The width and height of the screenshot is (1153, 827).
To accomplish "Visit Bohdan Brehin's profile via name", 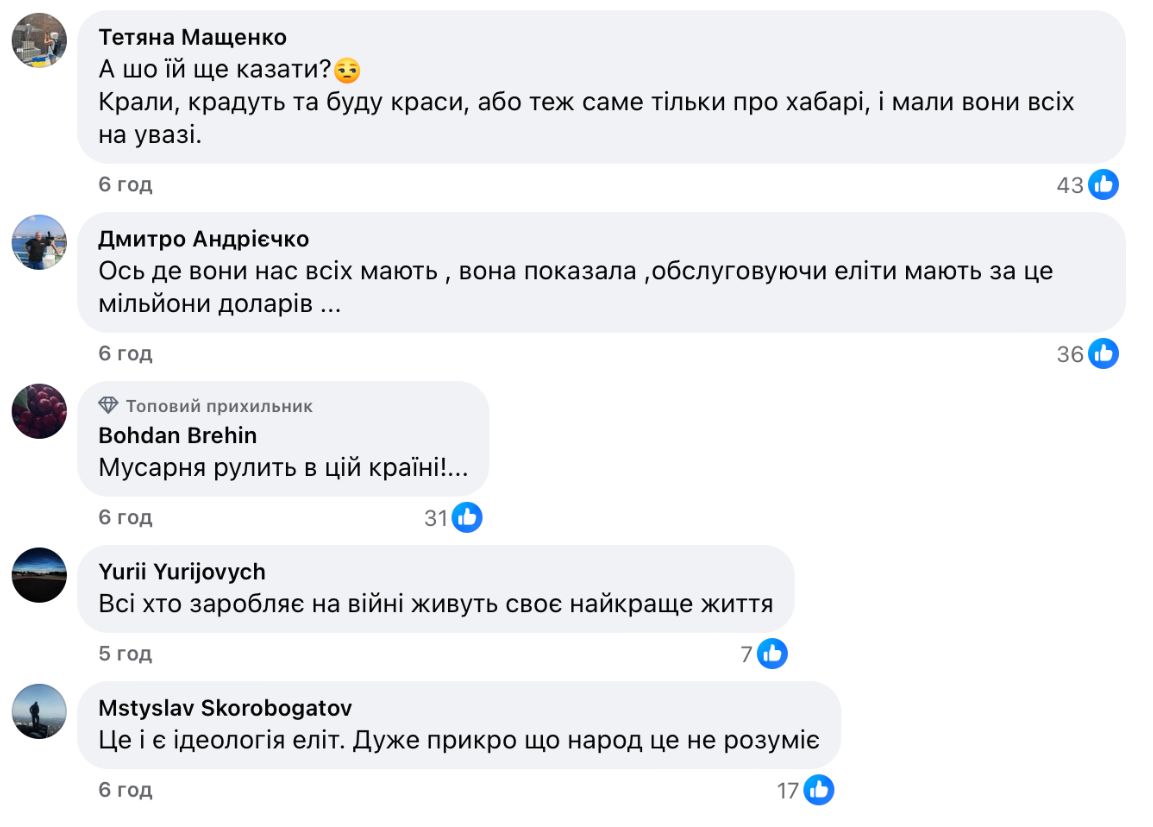I will click(x=178, y=435).
